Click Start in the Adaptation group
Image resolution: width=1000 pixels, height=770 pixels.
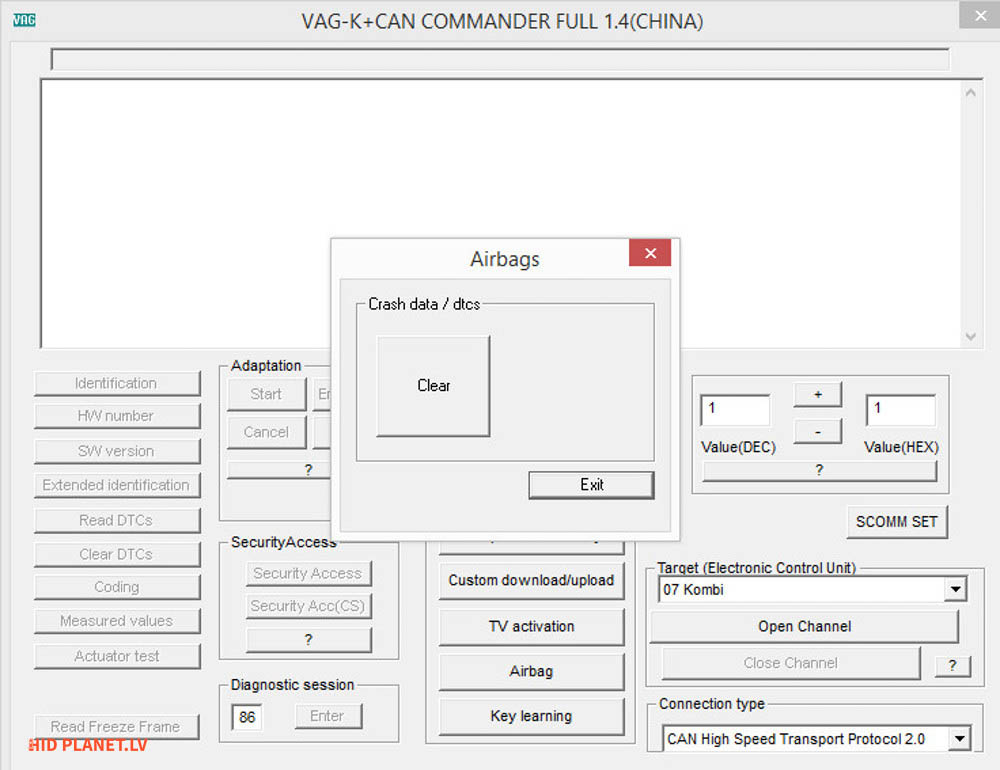(267, 394)
